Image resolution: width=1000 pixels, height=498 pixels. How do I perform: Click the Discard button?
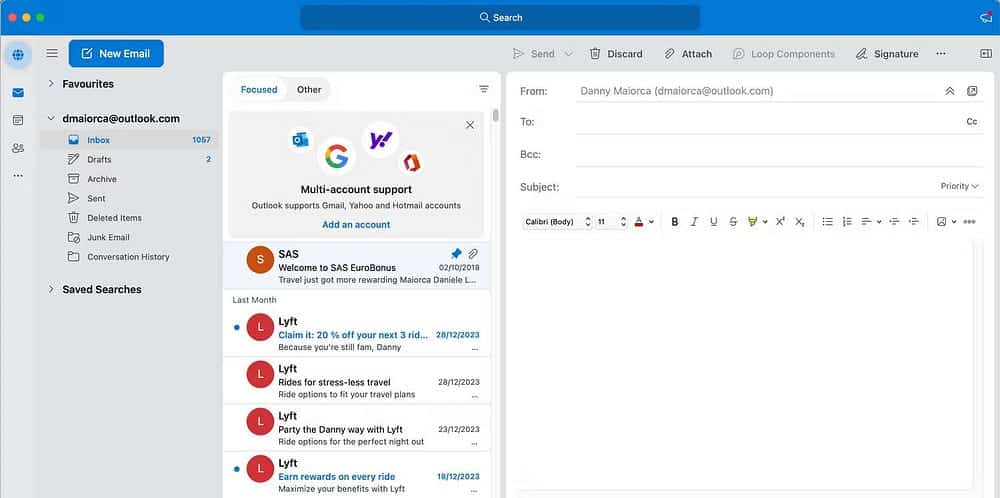tap(616, 54)
